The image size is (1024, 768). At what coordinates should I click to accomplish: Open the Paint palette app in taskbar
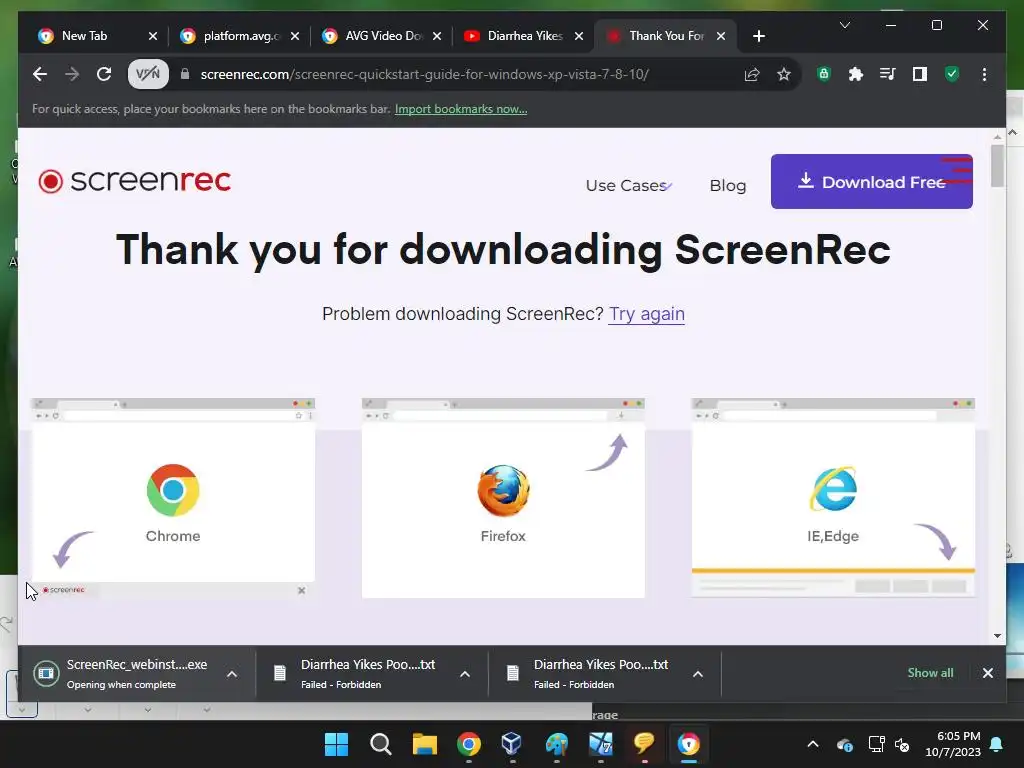pos(556,744)
